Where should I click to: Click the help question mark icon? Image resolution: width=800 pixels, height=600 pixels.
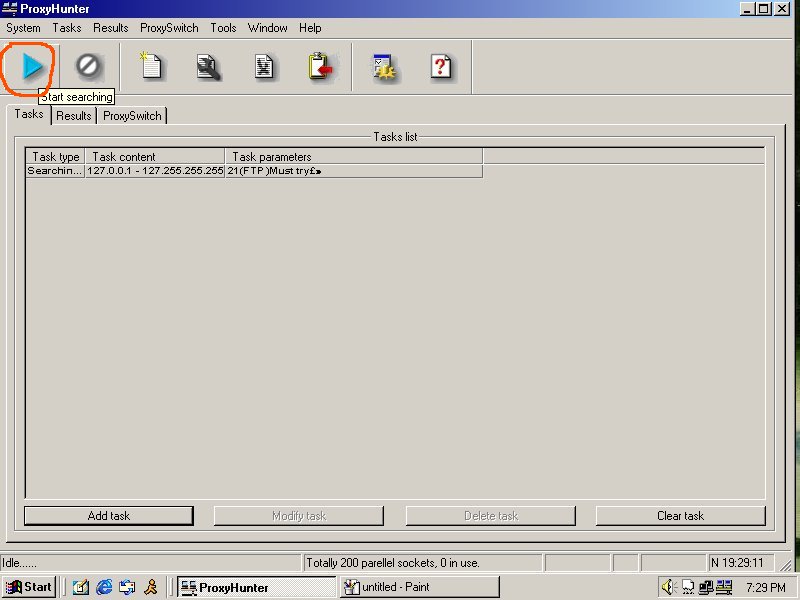[441, 67]
